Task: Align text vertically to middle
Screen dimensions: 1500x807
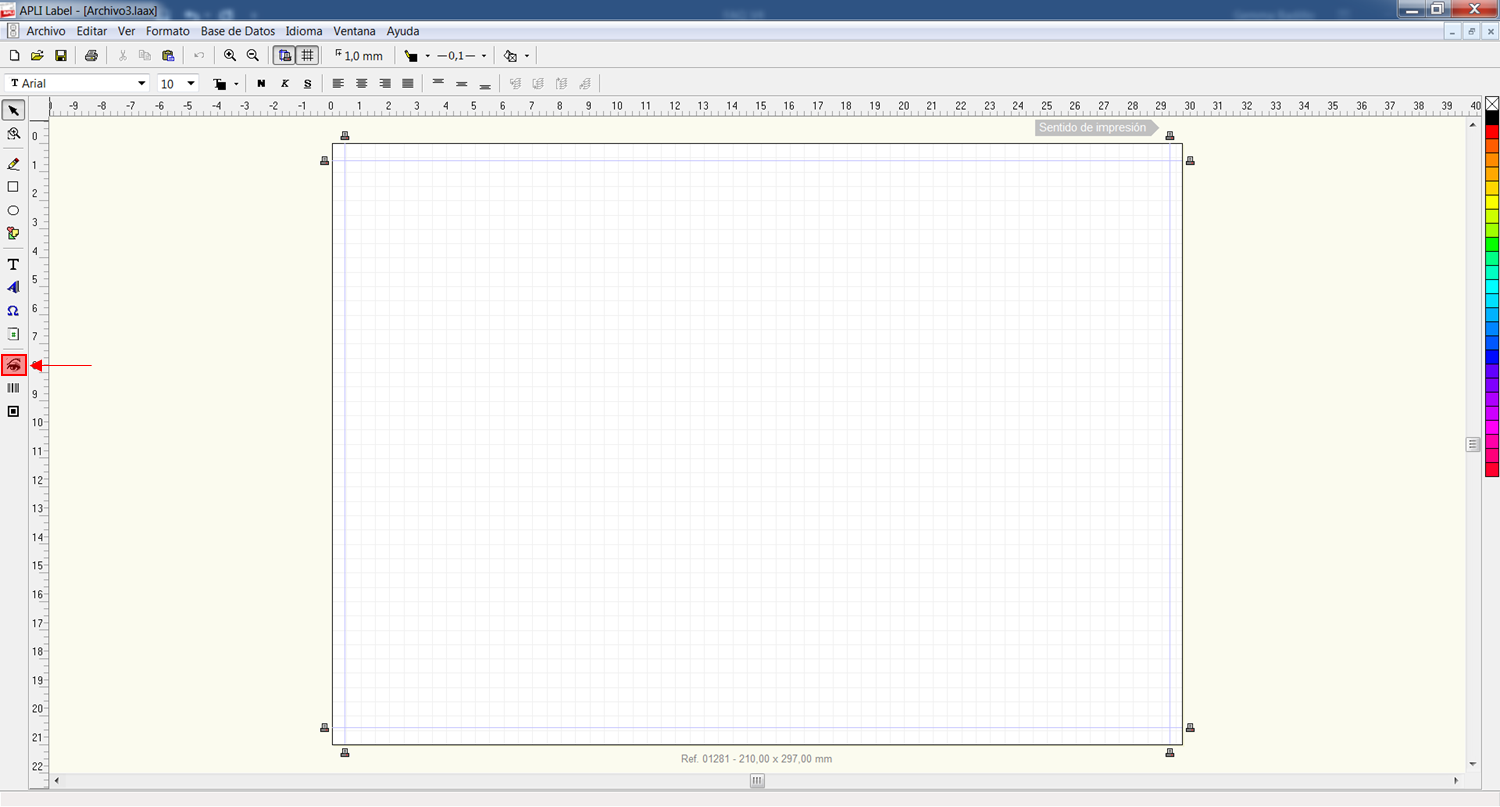Action: point(461,83)
